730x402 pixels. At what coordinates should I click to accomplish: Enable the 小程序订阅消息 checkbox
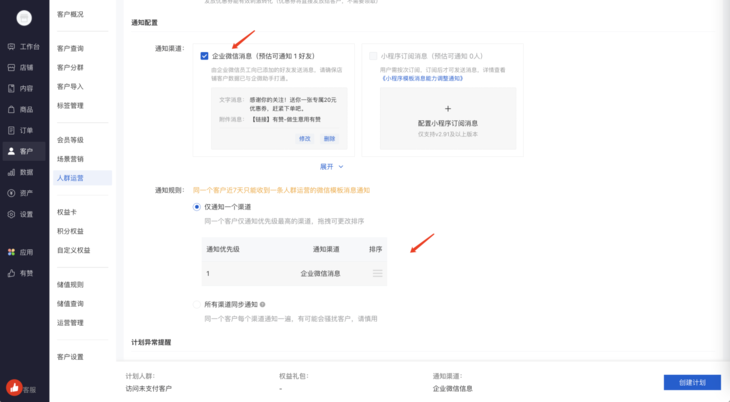pyautogui.click(x=373, y=57)
